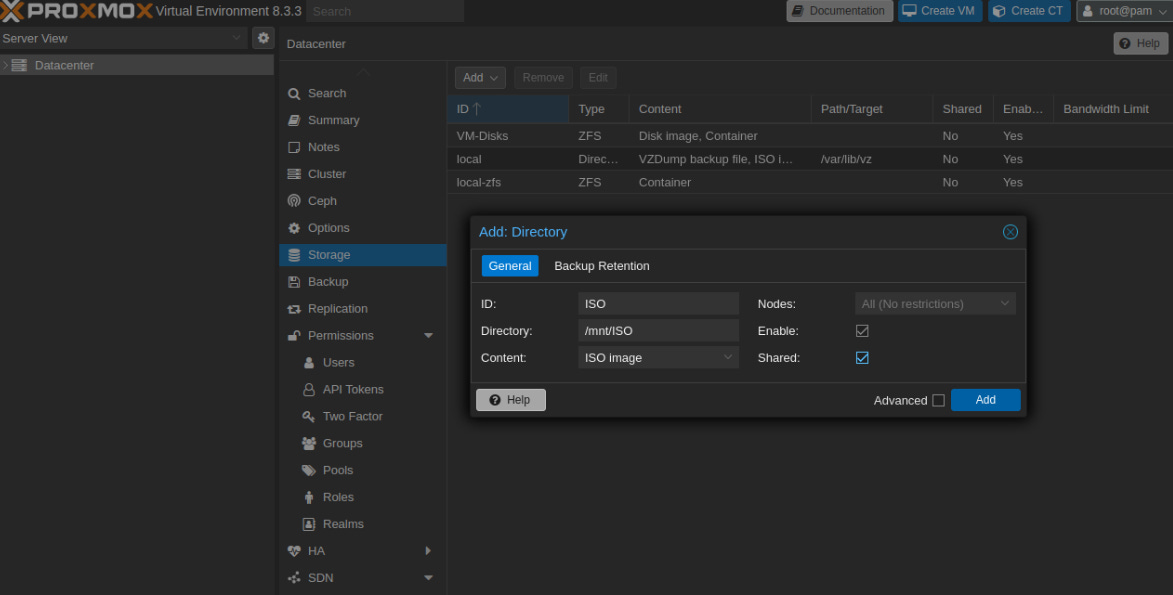Click the Notes icon in sidebar
Image resolution: width=1173 pixels, height=595 pixels.
coord(294,147)
